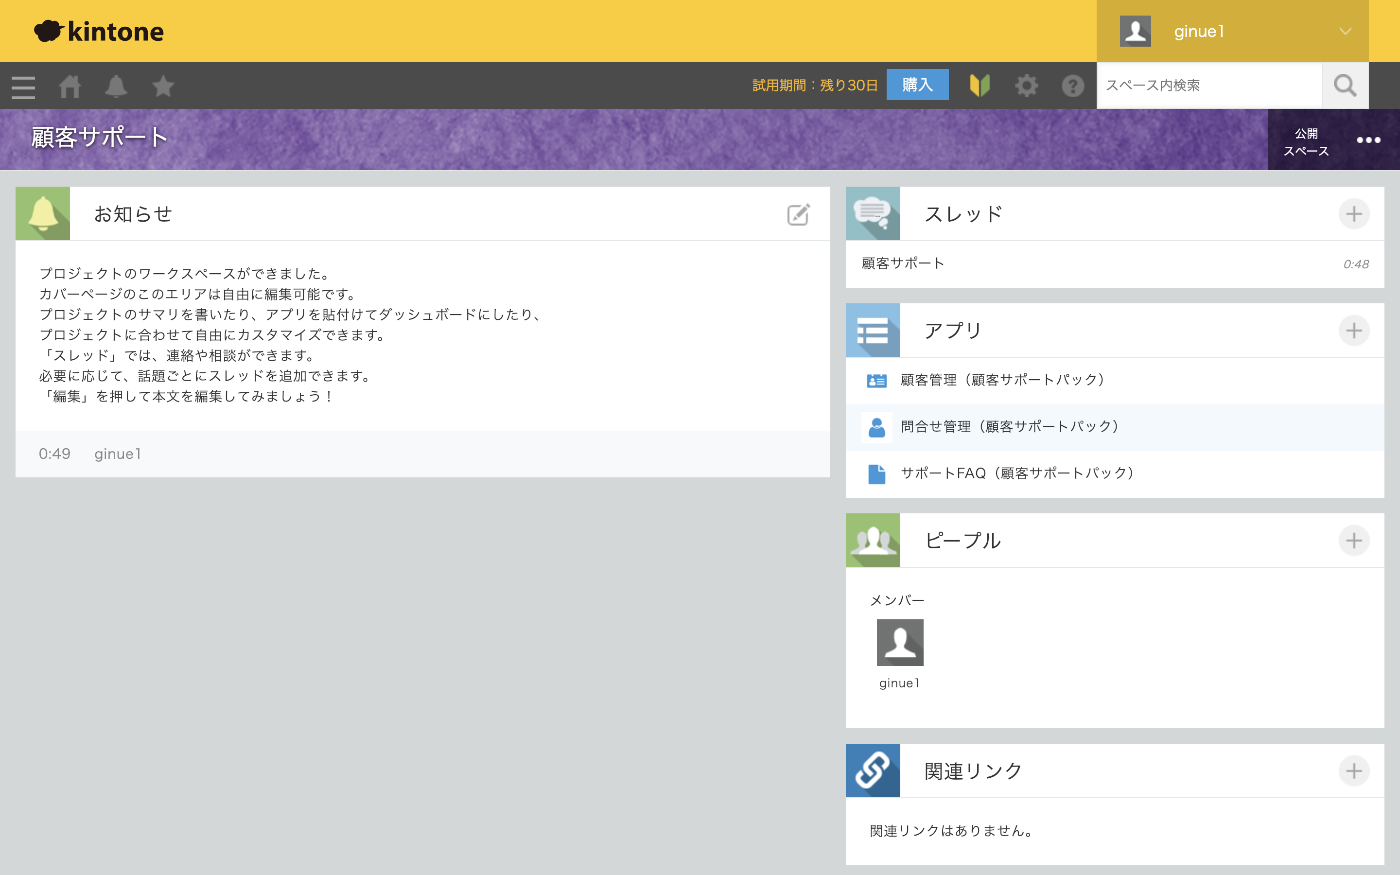
Task: Open the notification bell icon
Action: pyautogui.click(x=116, y=86)
